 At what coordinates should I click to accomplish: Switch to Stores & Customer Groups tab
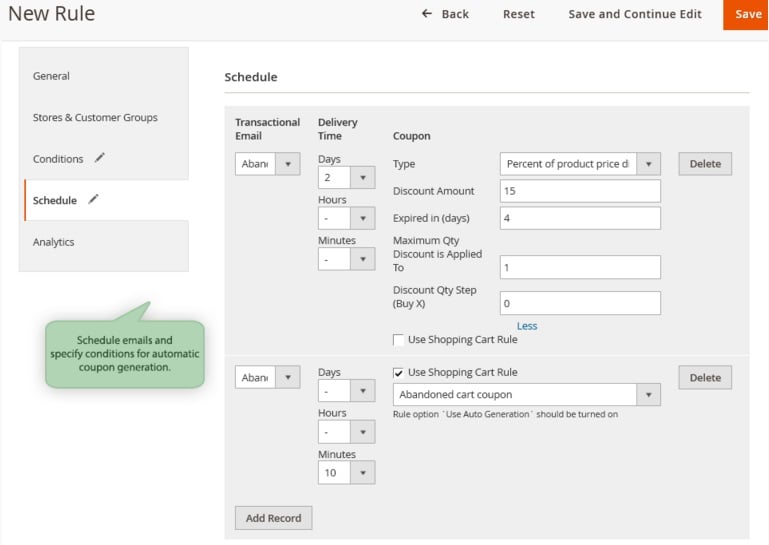coord(95,117)
